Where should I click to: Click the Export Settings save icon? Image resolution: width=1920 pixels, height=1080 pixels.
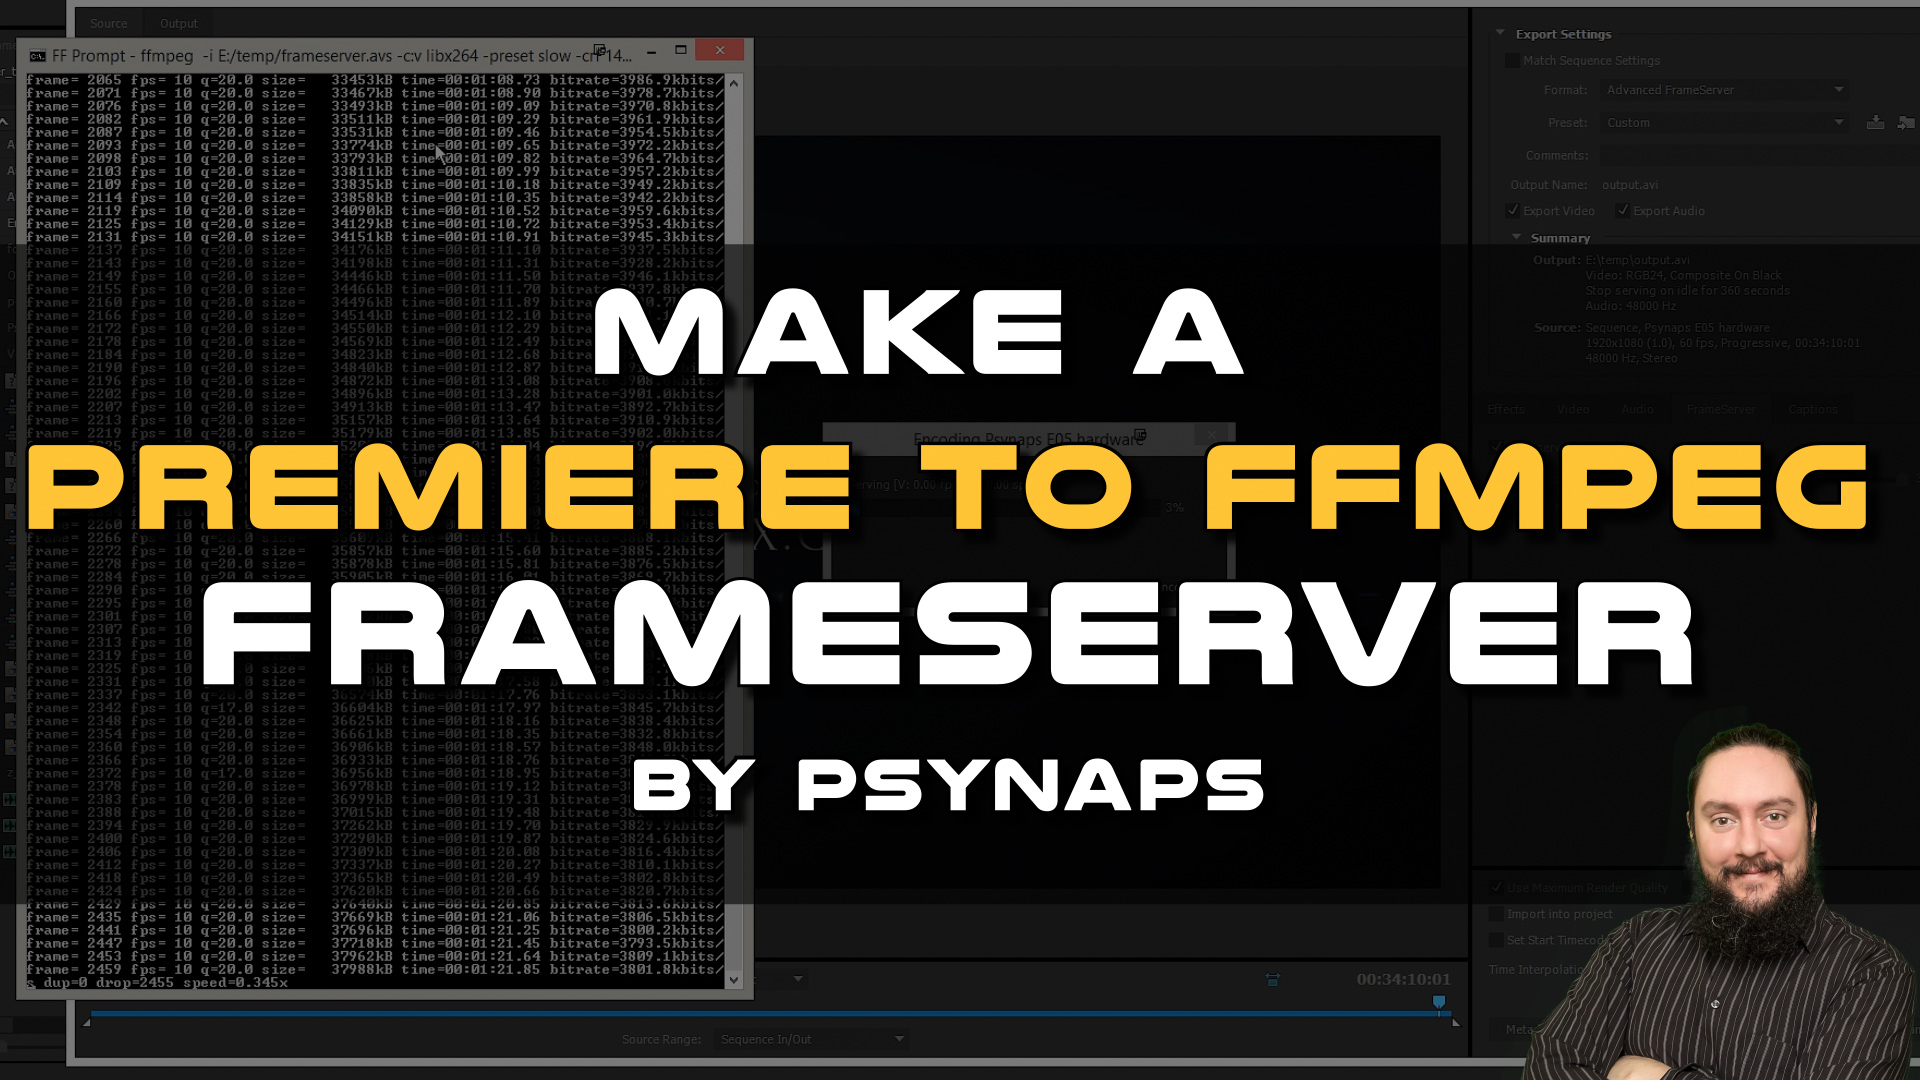coord(1875,123)
